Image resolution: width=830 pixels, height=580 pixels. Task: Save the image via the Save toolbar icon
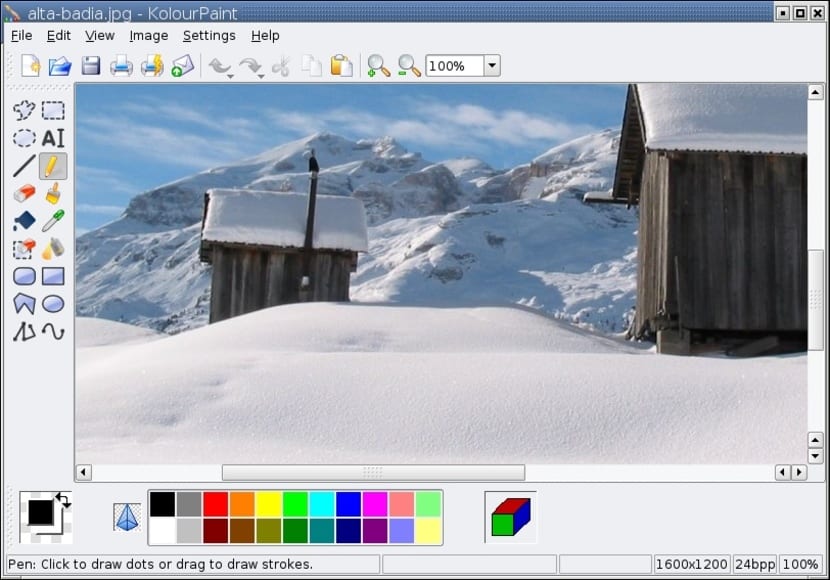click(x=90, y=65)
